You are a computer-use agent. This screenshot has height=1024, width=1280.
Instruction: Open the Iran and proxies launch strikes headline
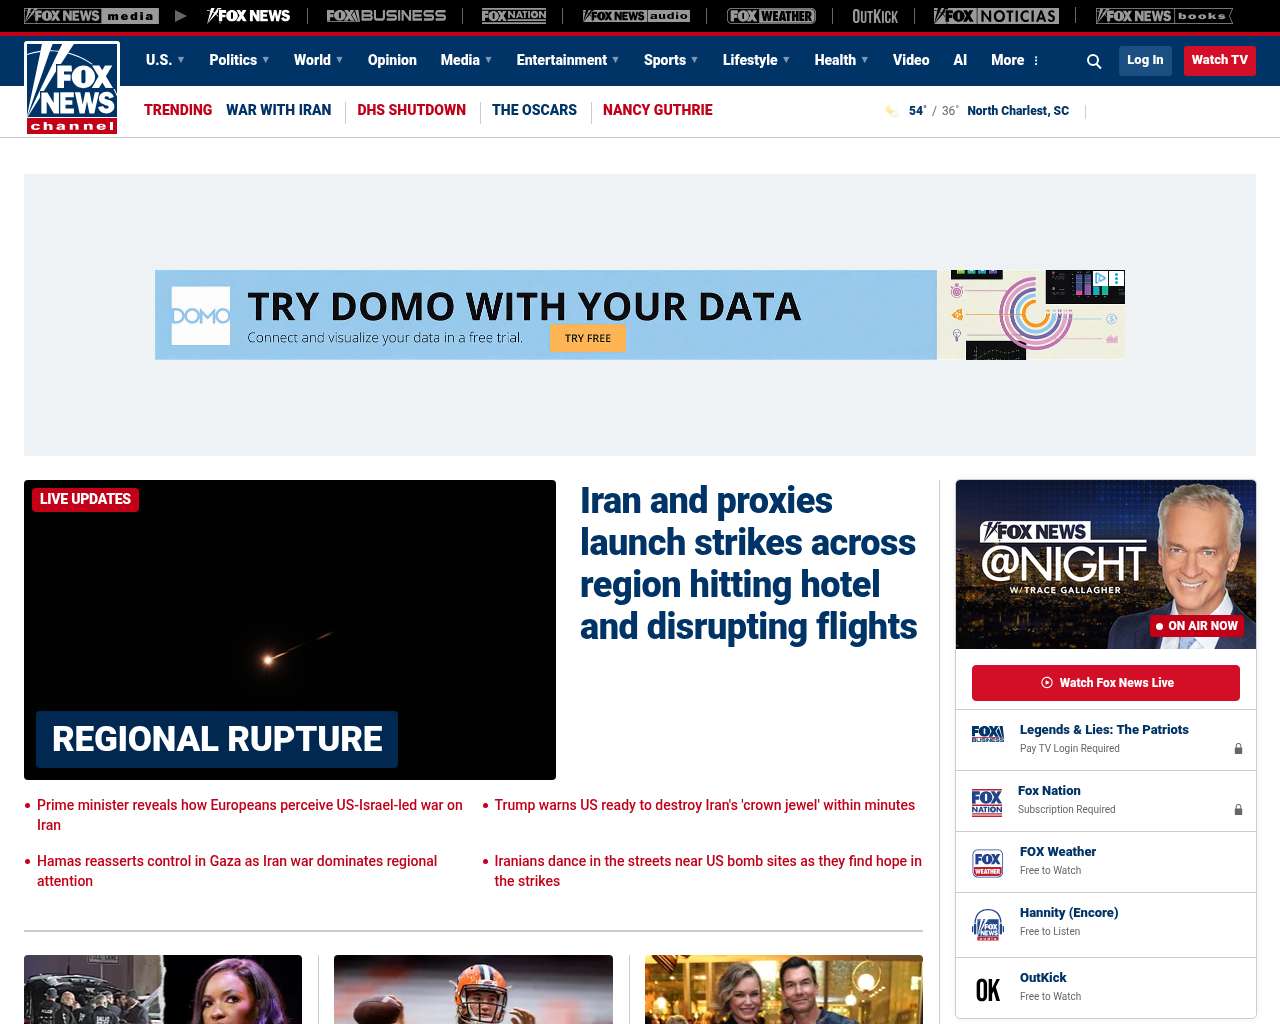[749, 563]
